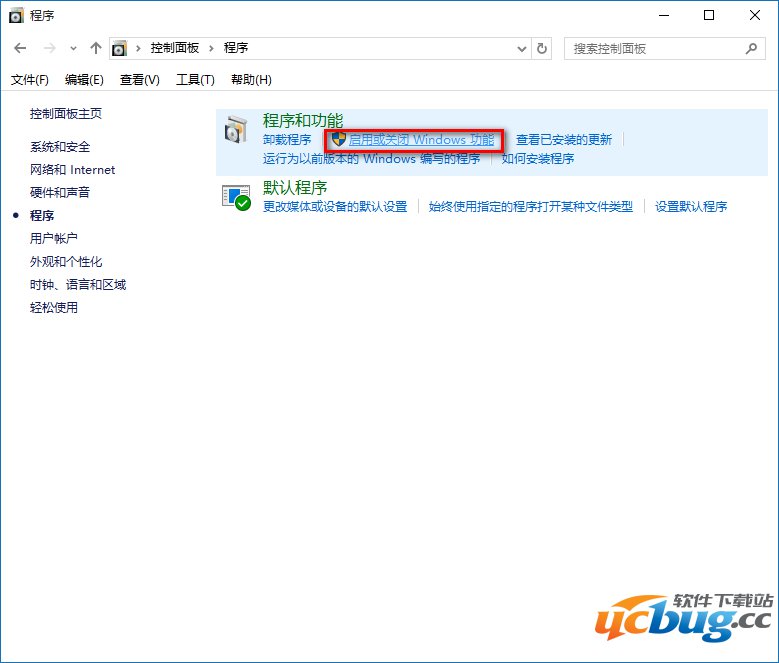Open the recent locations dropdown arrow
779x663 pixels.
73,48
